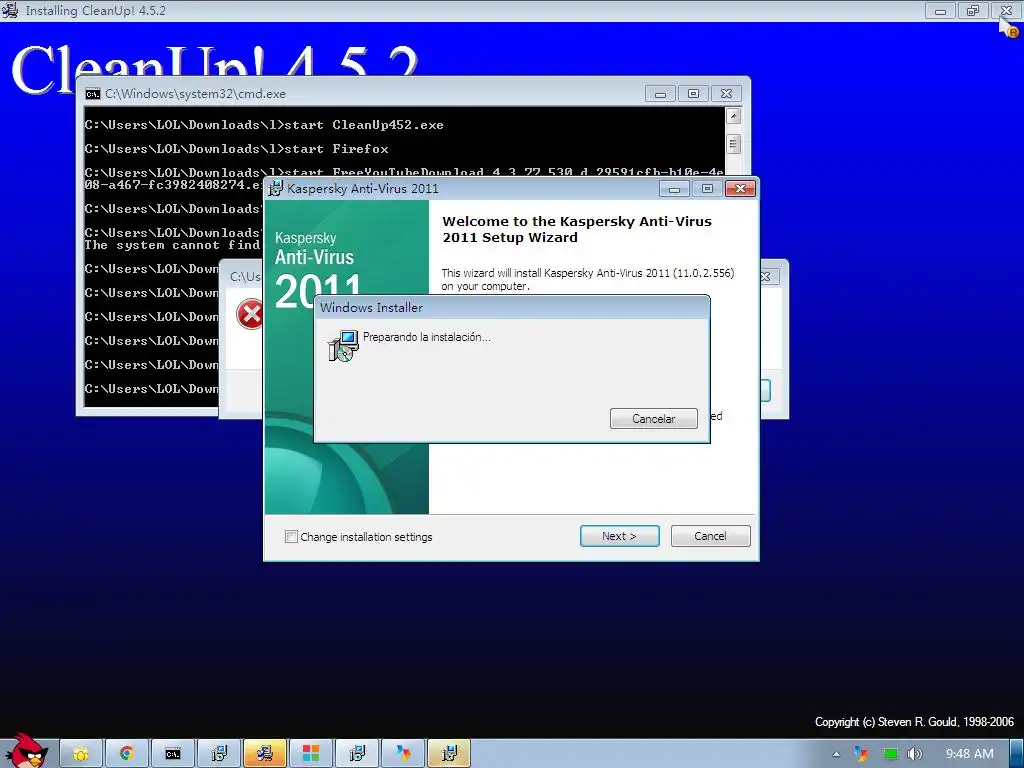Image resolution: width=1024 pixels, height=768 pixels.
Task: Minimize the Installing CleanUp! 4.5.2 window
Action: [940, 10]
